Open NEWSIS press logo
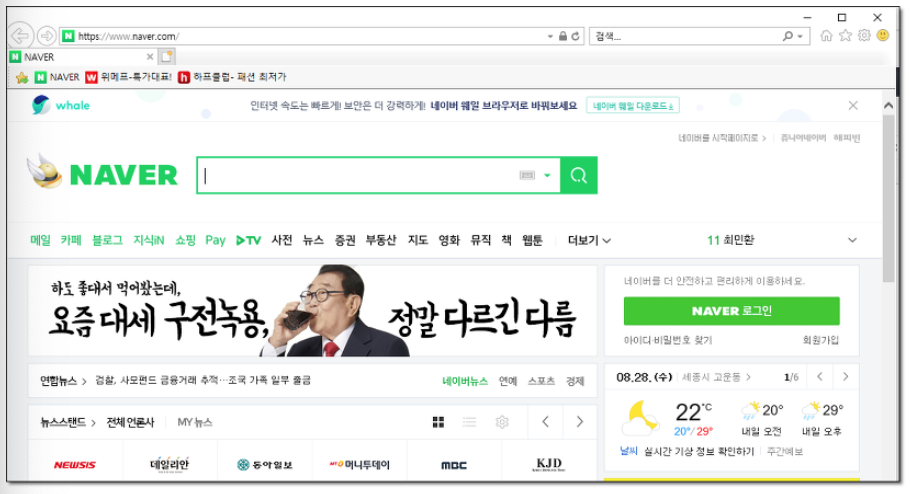 [x=75, y=465]
